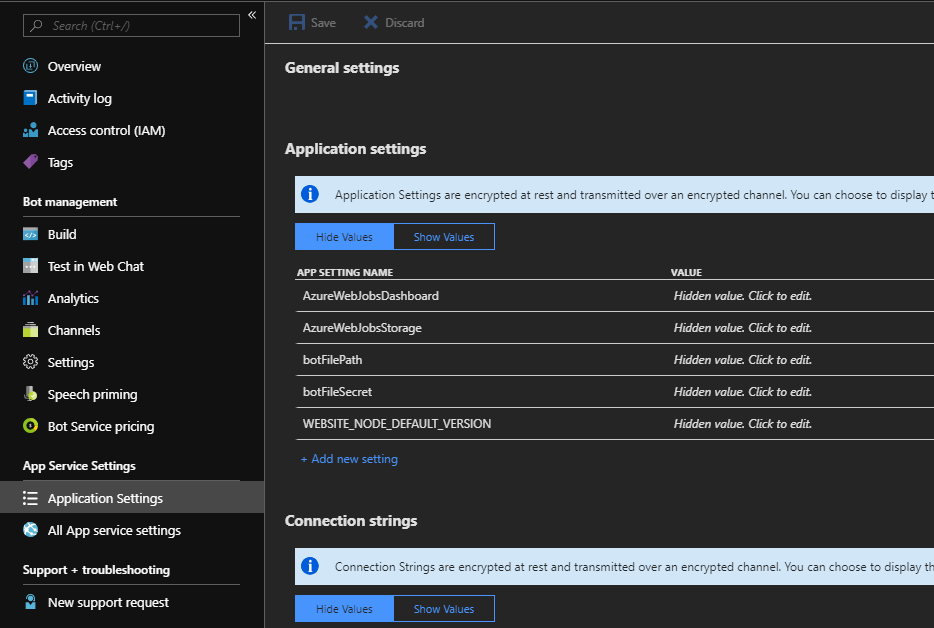Screen dimensions: 934x628
Task: View the Analytics blade
Action: pos(74,298)
